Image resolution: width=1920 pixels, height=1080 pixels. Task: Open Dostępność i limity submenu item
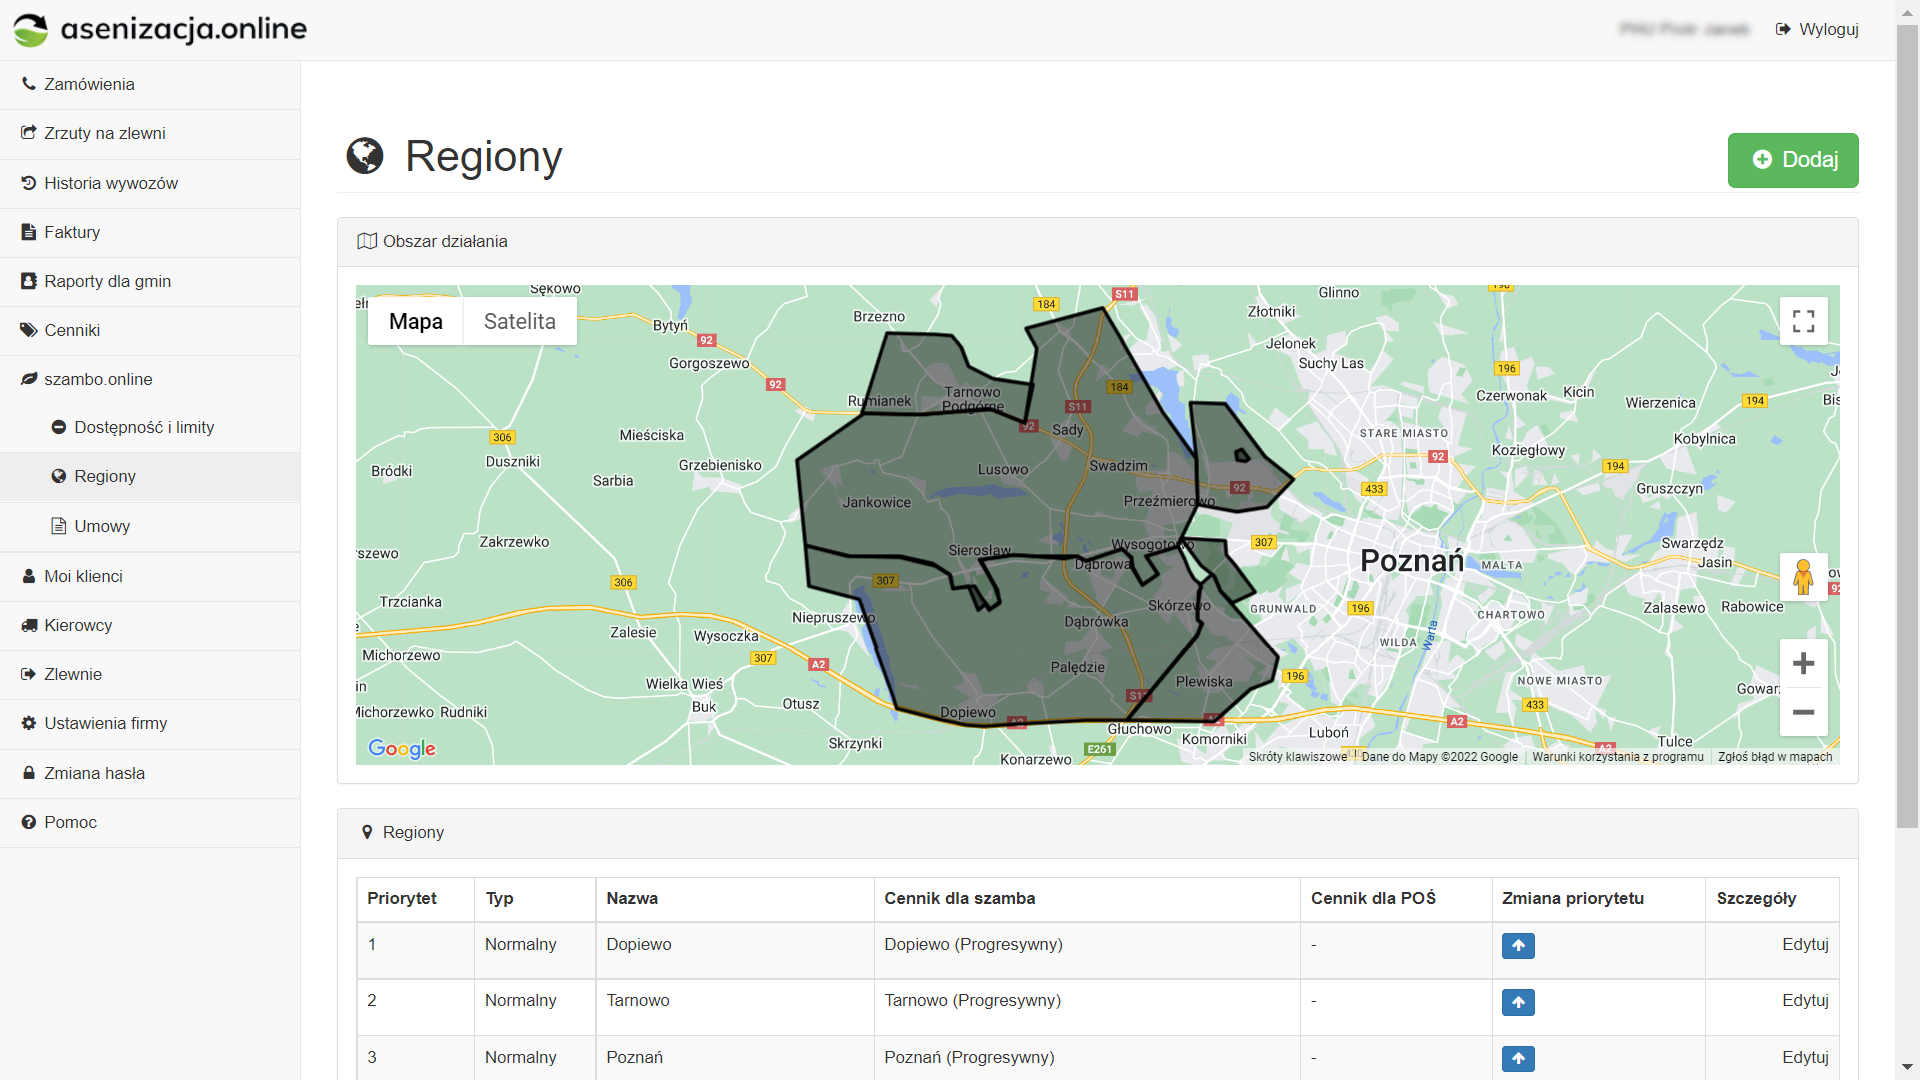tap(150, 427)
